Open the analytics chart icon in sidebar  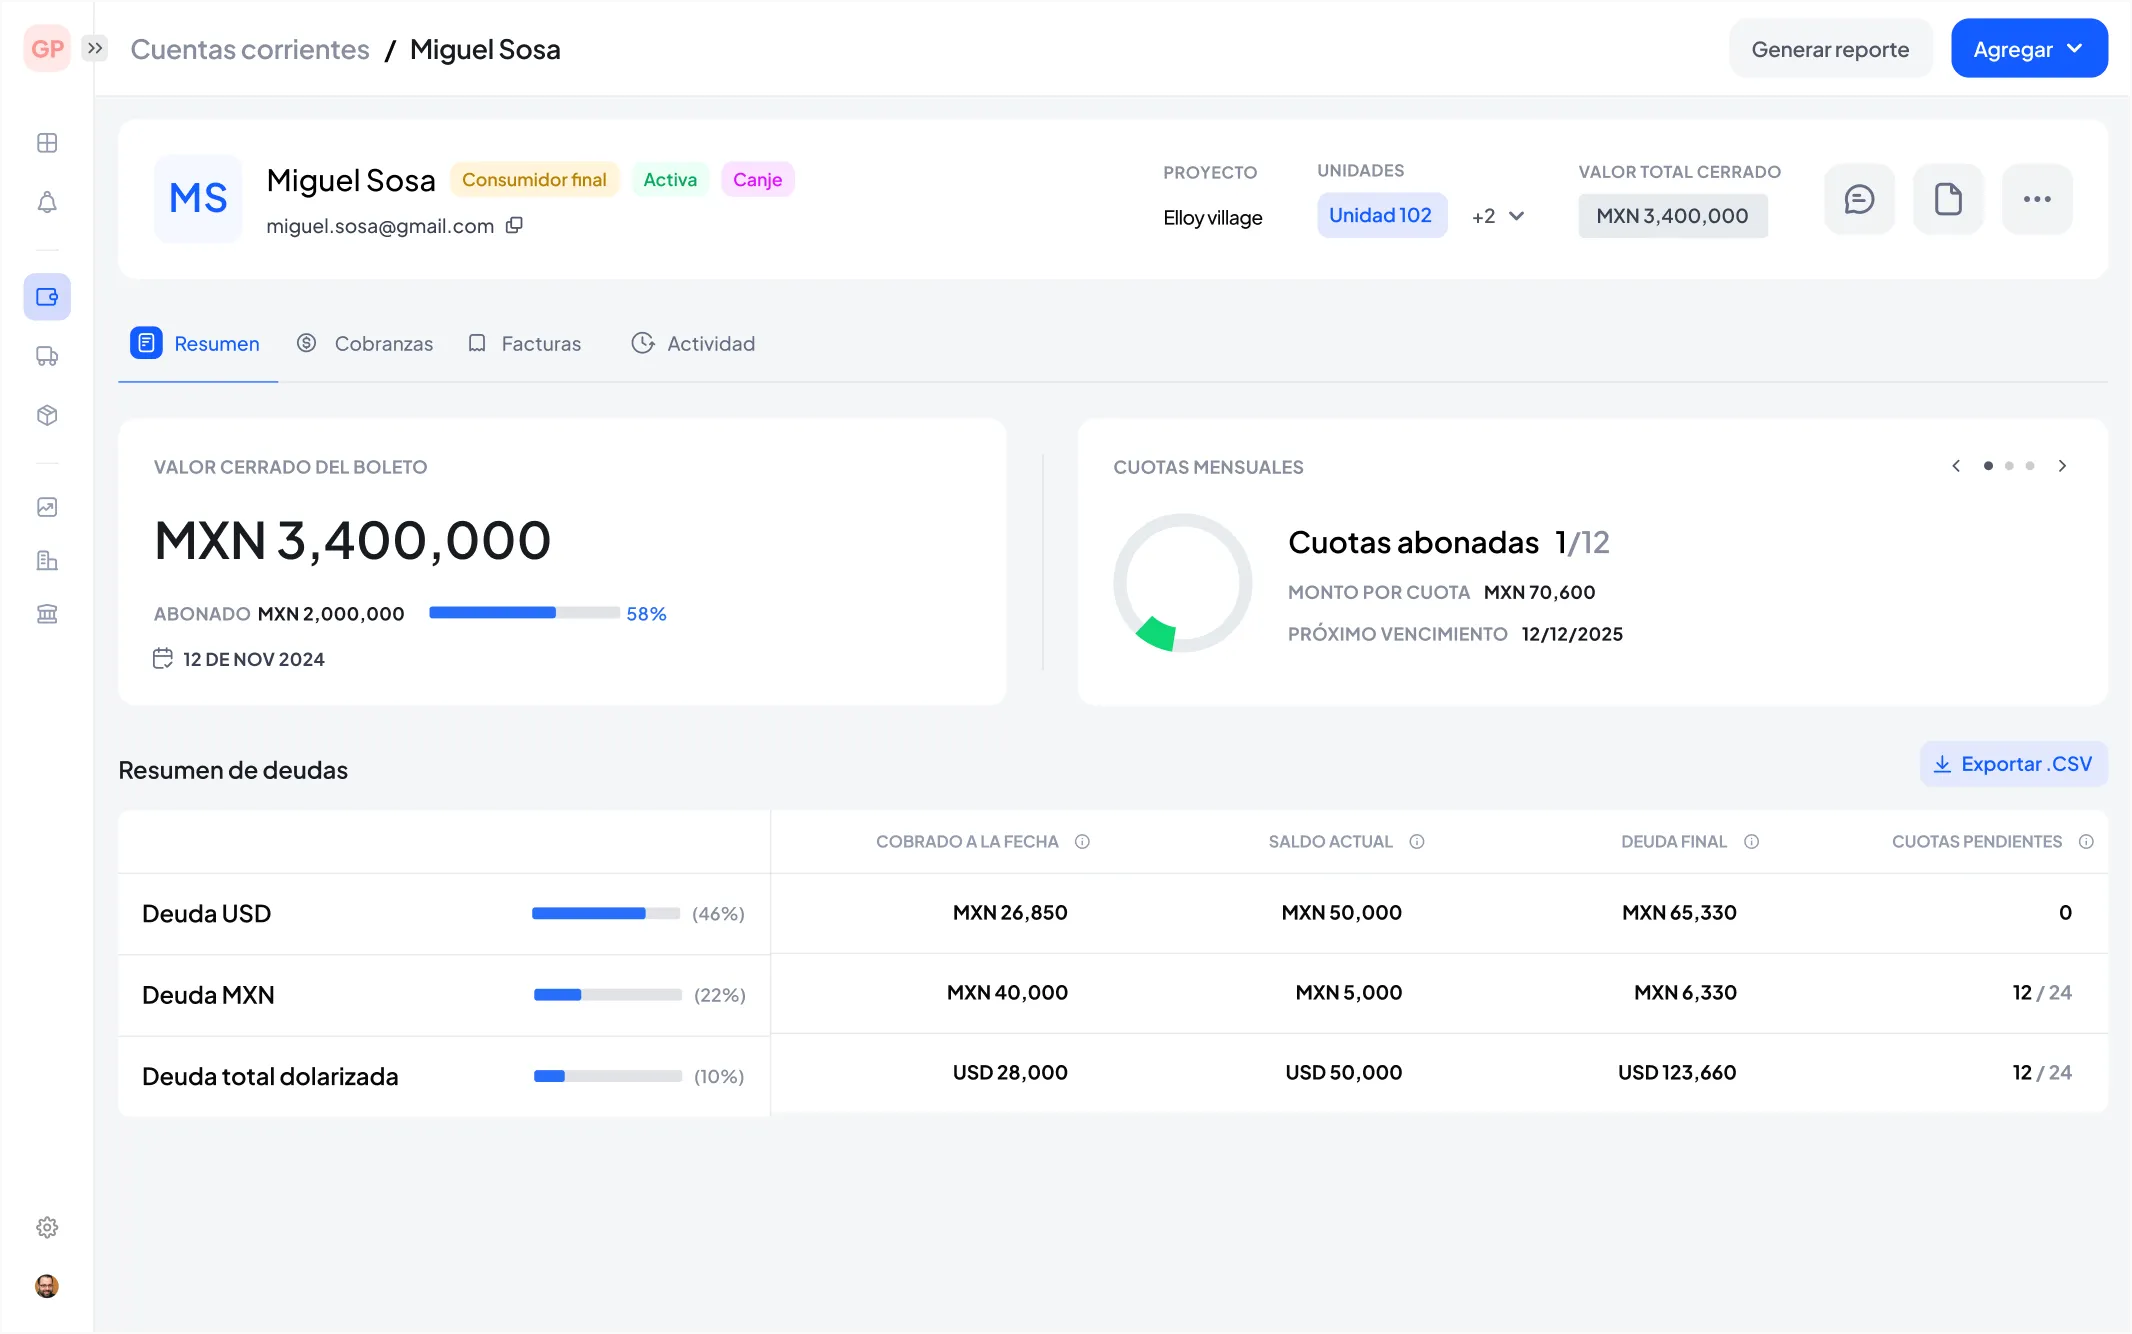tap(46, 507)
